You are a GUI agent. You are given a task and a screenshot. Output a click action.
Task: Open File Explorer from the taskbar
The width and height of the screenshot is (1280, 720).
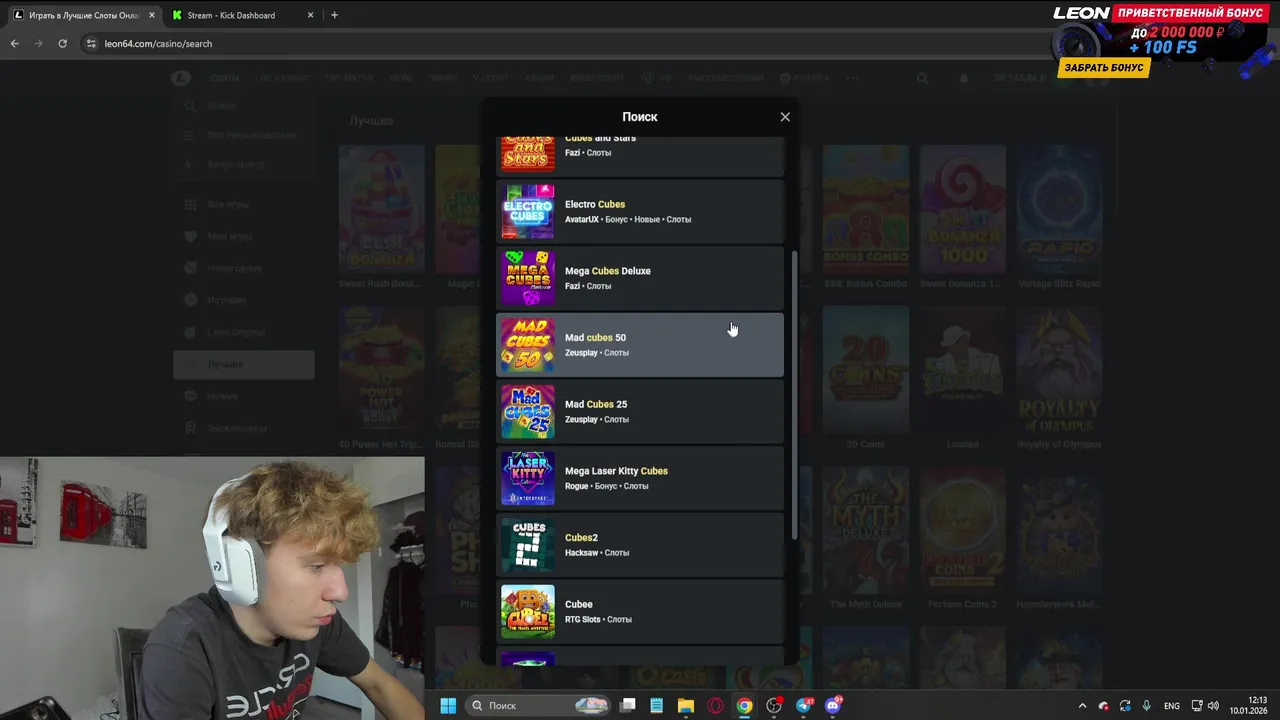point(686,706)
